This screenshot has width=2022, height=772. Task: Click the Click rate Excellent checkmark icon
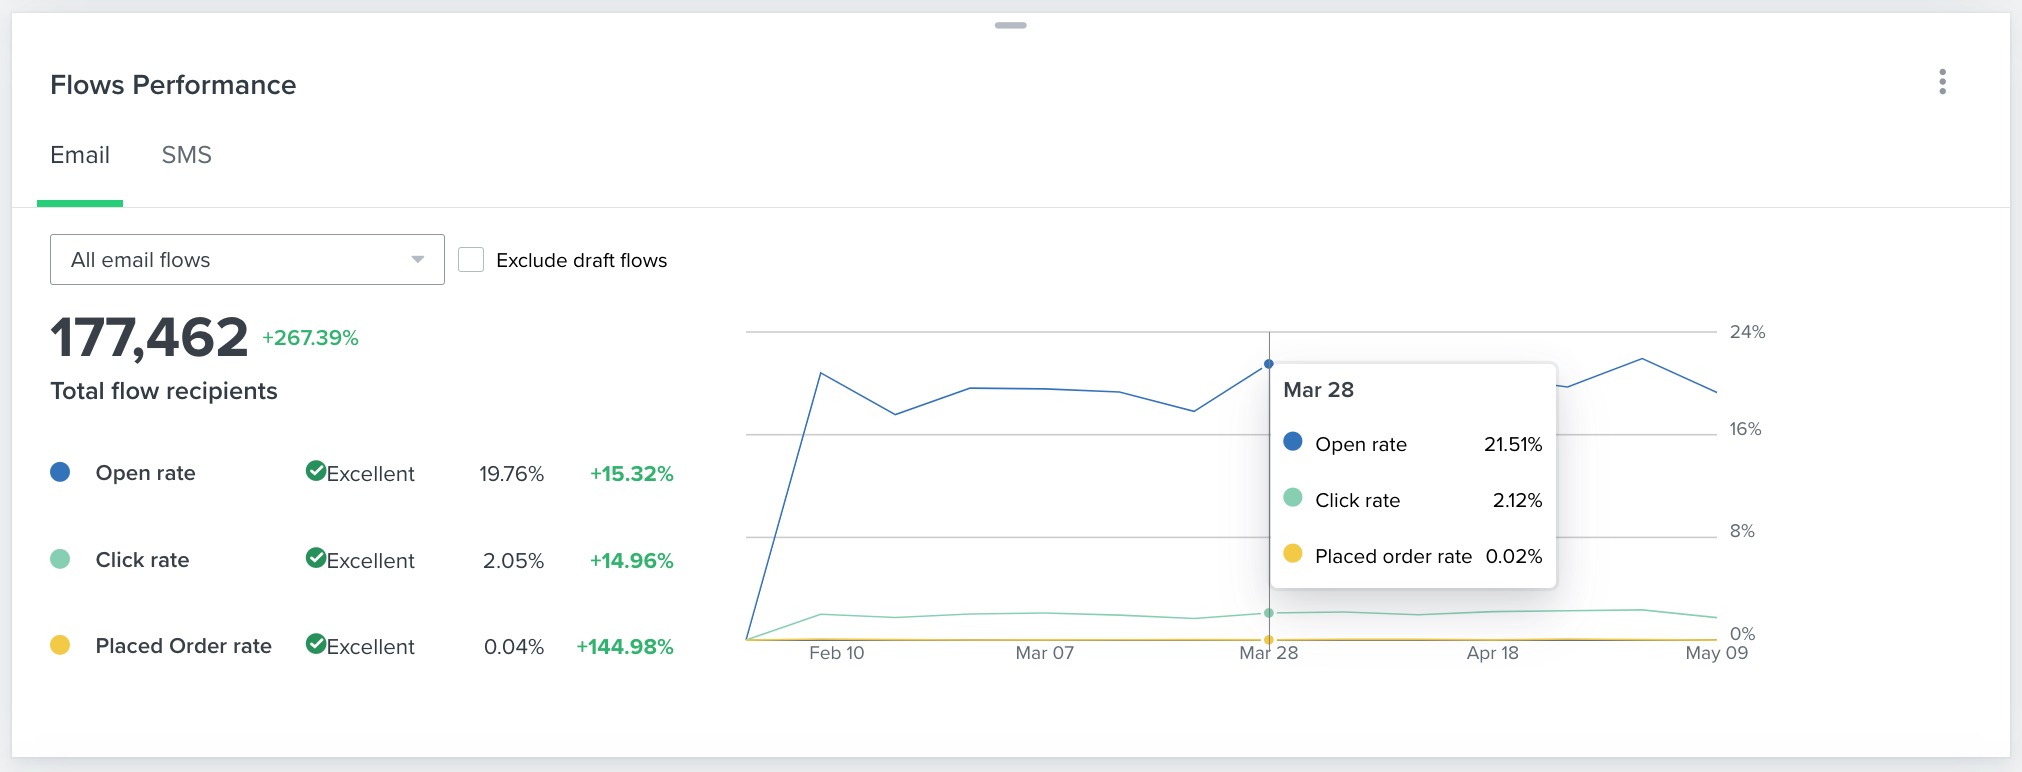coord(316,558)
